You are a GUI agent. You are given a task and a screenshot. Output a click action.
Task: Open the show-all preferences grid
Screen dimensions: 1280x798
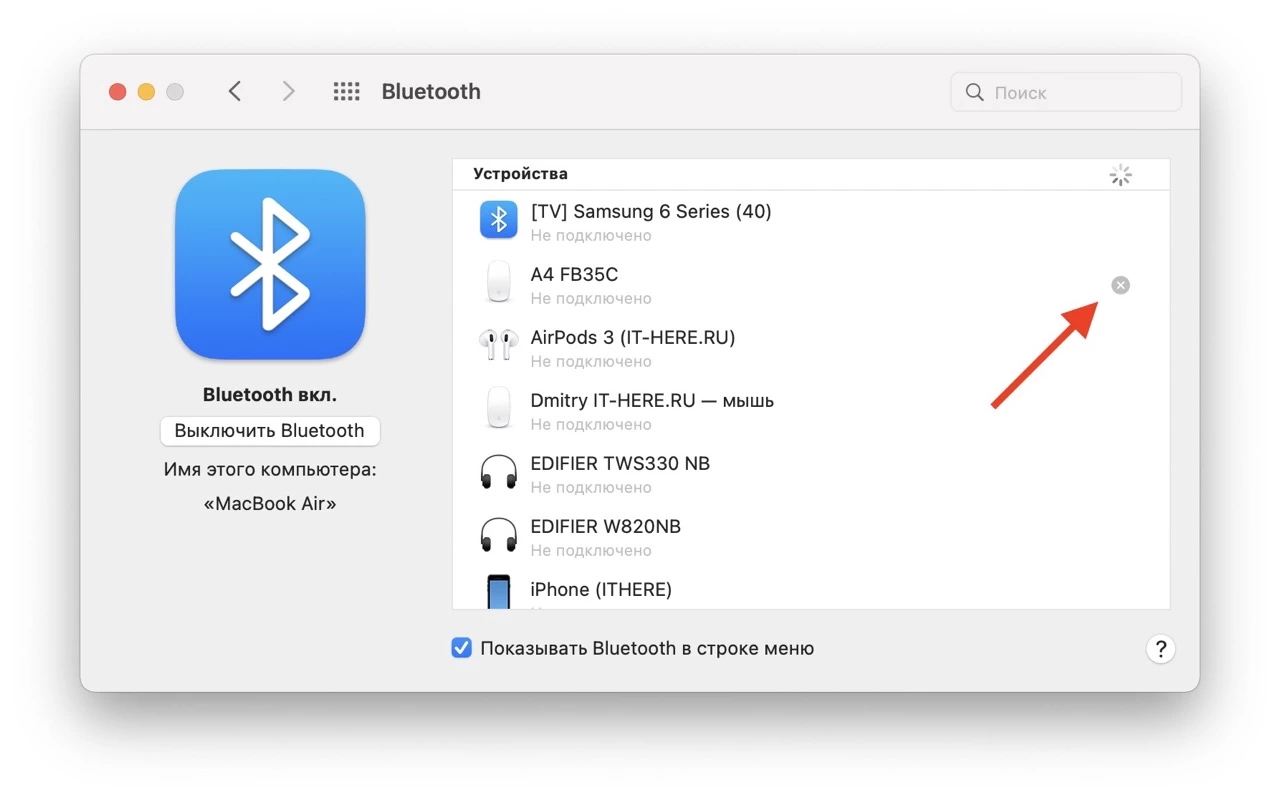(x=346, y=92)
